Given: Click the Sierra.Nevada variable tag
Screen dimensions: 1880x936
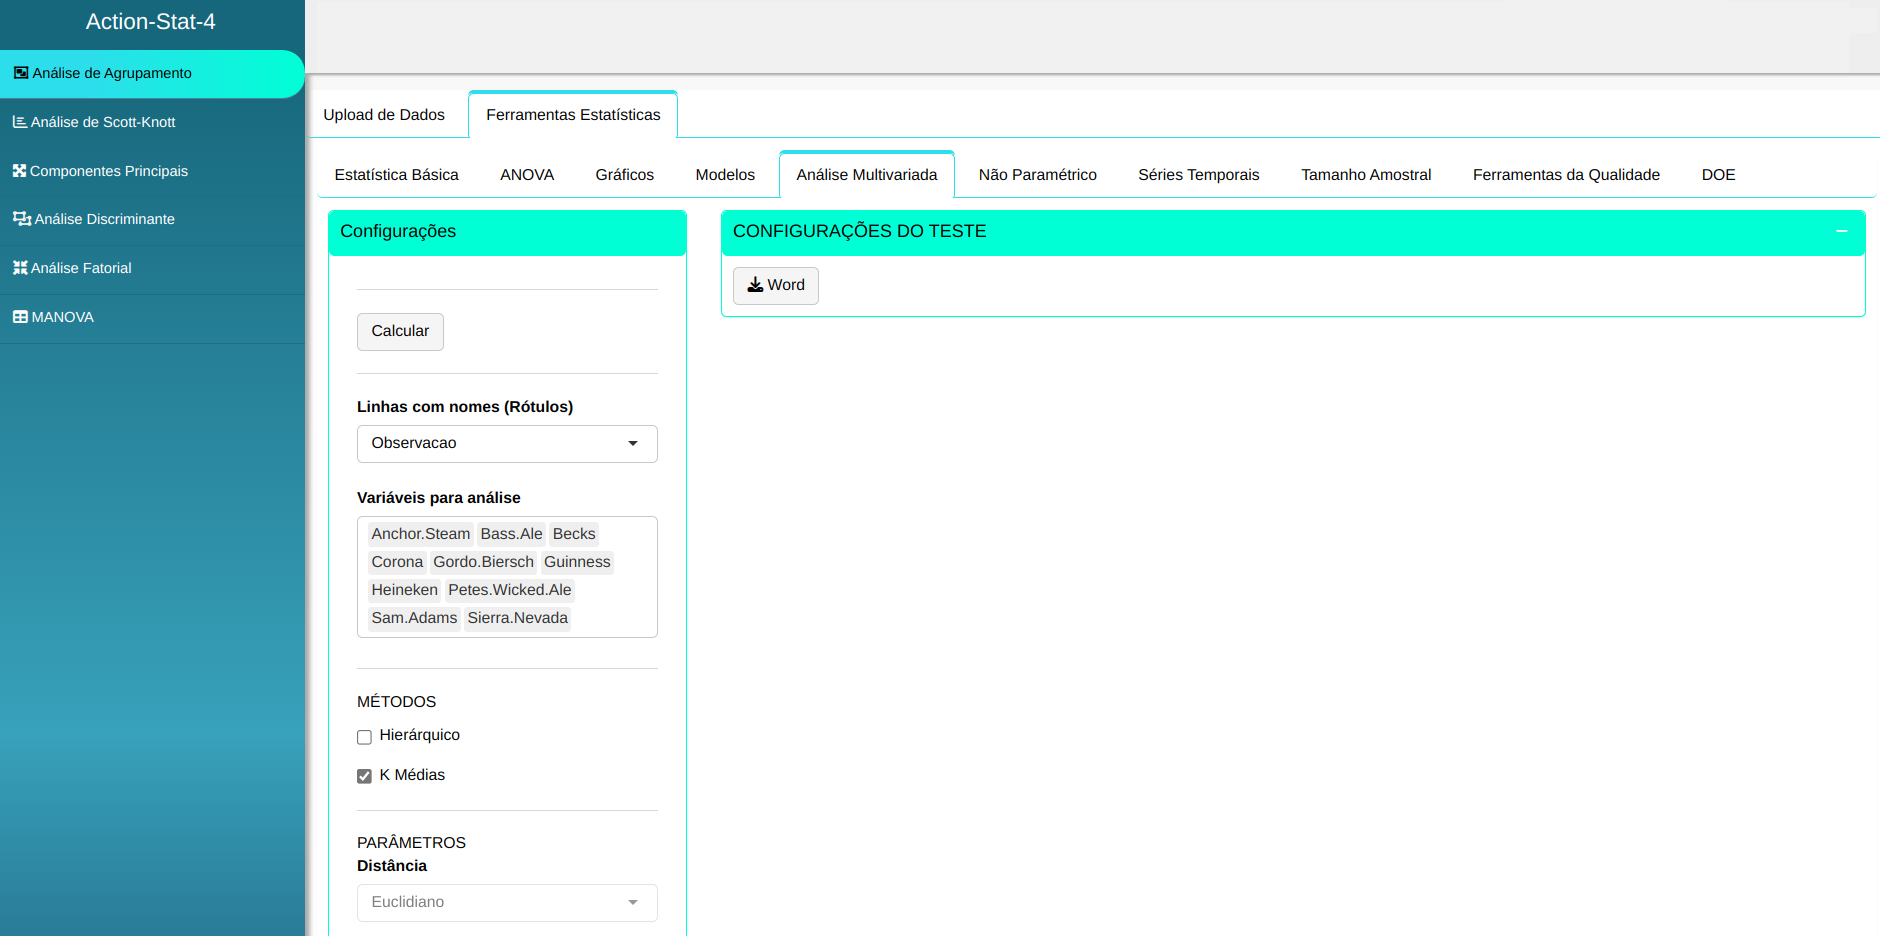Looking at the screenshot, I should [x=517, y=618].
